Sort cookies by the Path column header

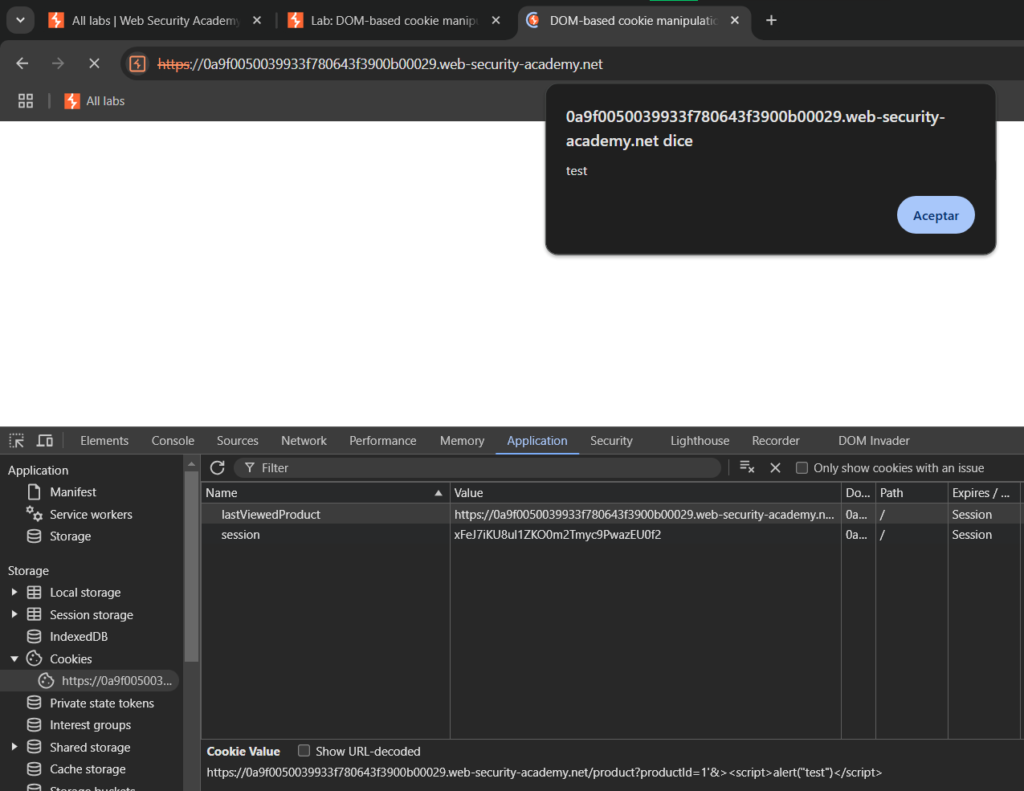[x=911, y=493]
